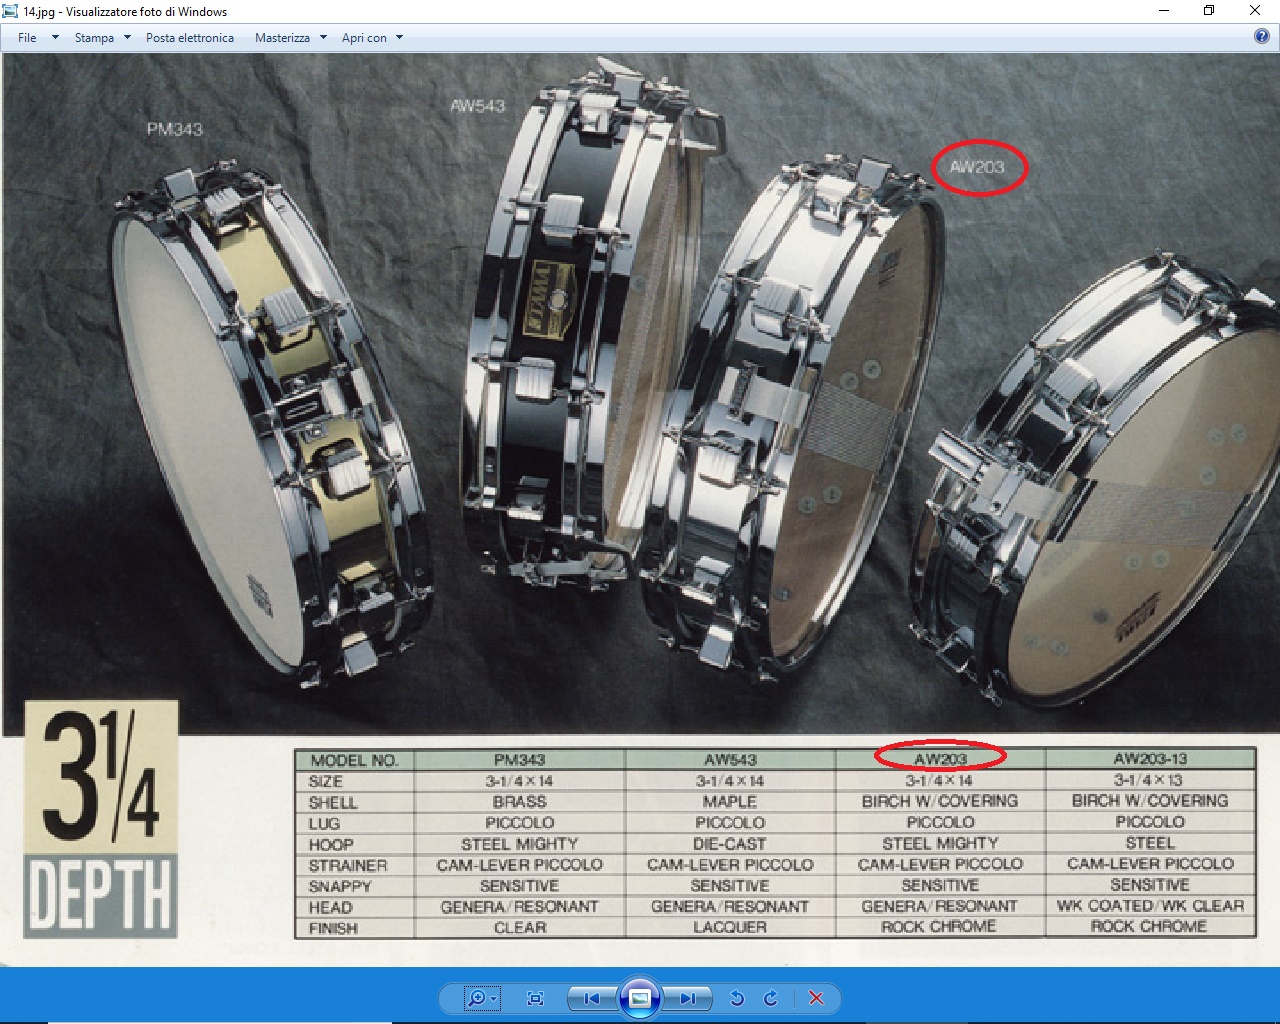Image resolution: width=1280 pixels, height=1024 pixels.
Task: Click the DIE-CAST hoop cell
Action: 730,844
